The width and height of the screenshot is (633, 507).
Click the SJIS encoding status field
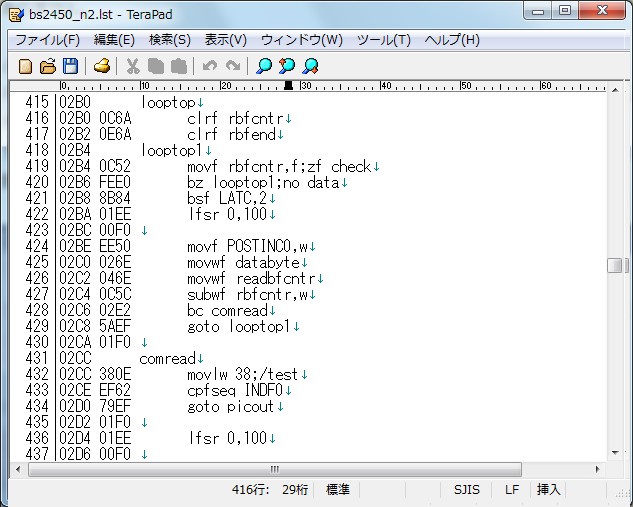pos(467,490)
